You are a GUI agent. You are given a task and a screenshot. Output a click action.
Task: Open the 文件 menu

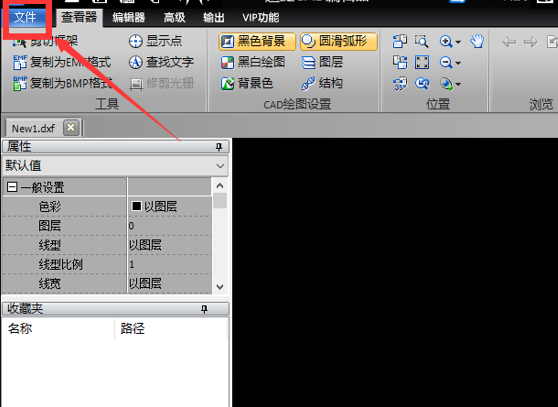tap(25, 17)
